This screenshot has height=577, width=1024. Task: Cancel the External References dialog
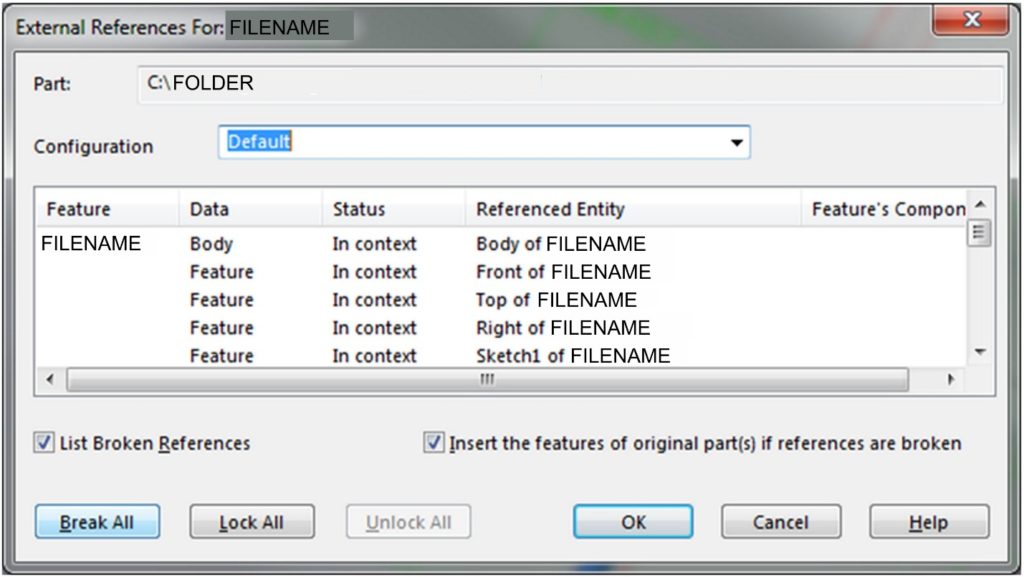(x=781, y=522)
